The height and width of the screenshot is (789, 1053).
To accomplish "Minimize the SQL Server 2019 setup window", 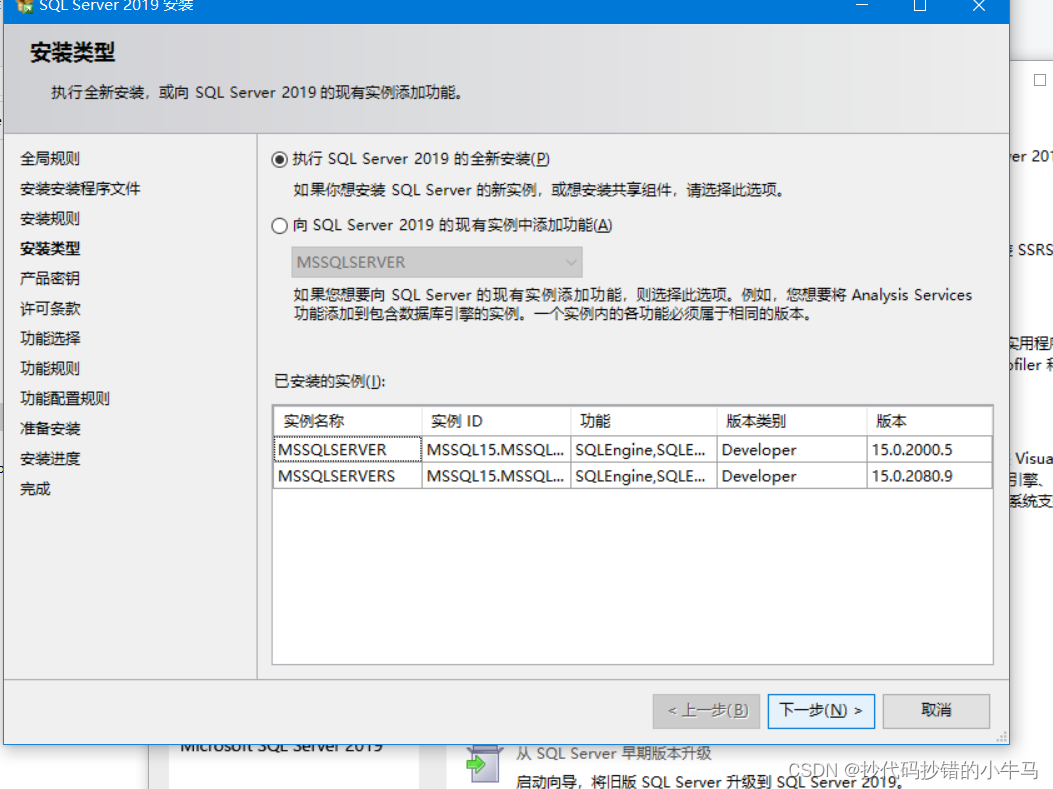I will tap(862, 5).
